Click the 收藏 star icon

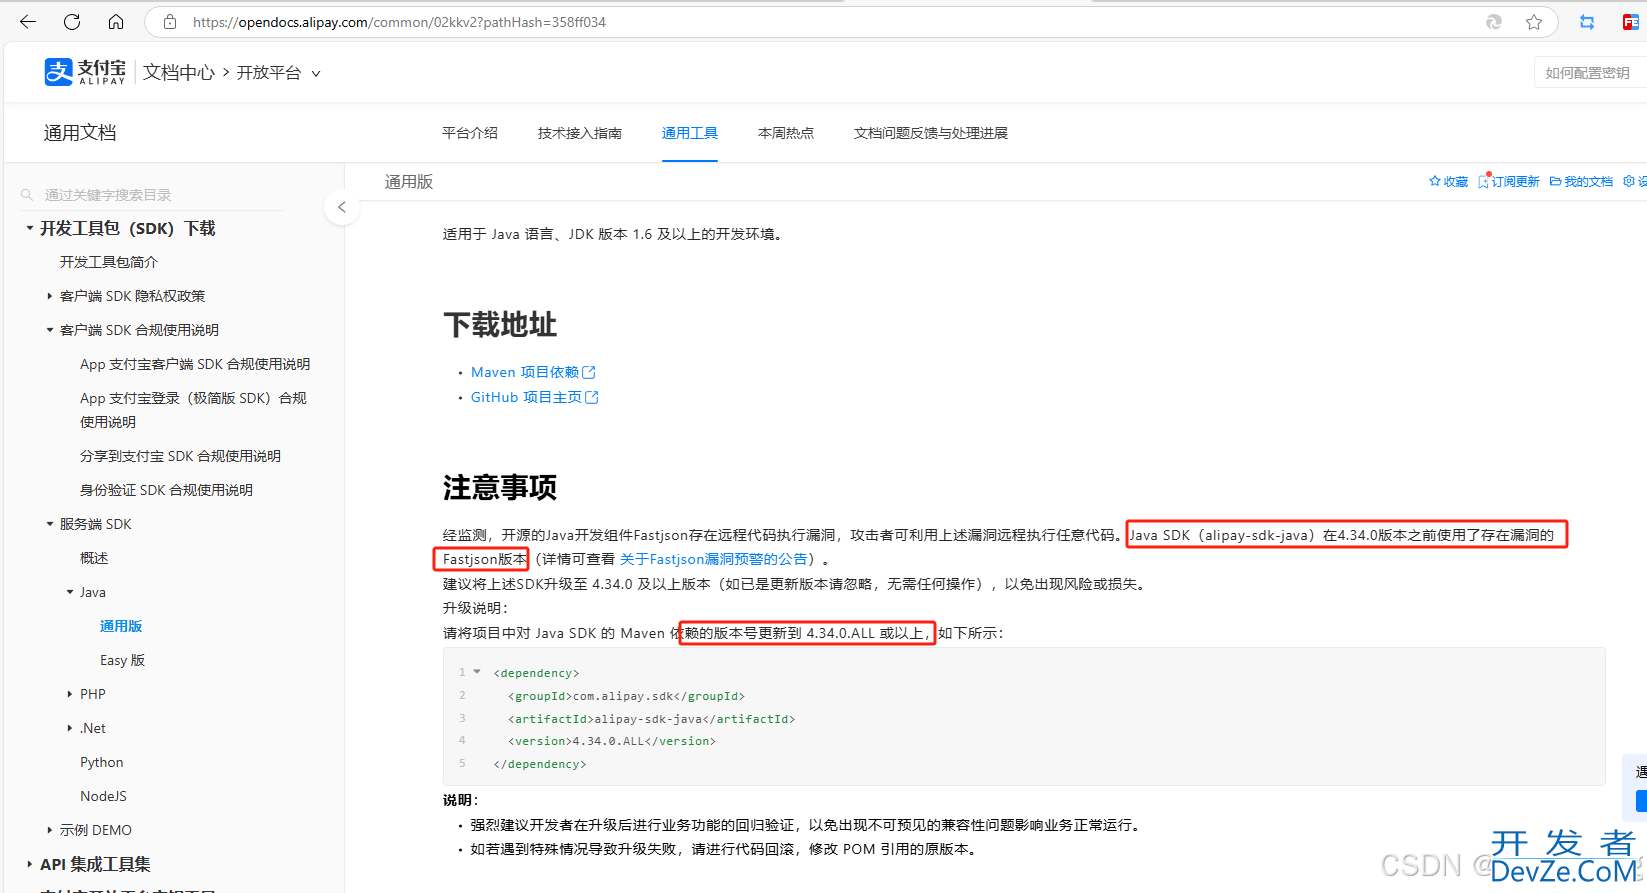point(1435,181)
